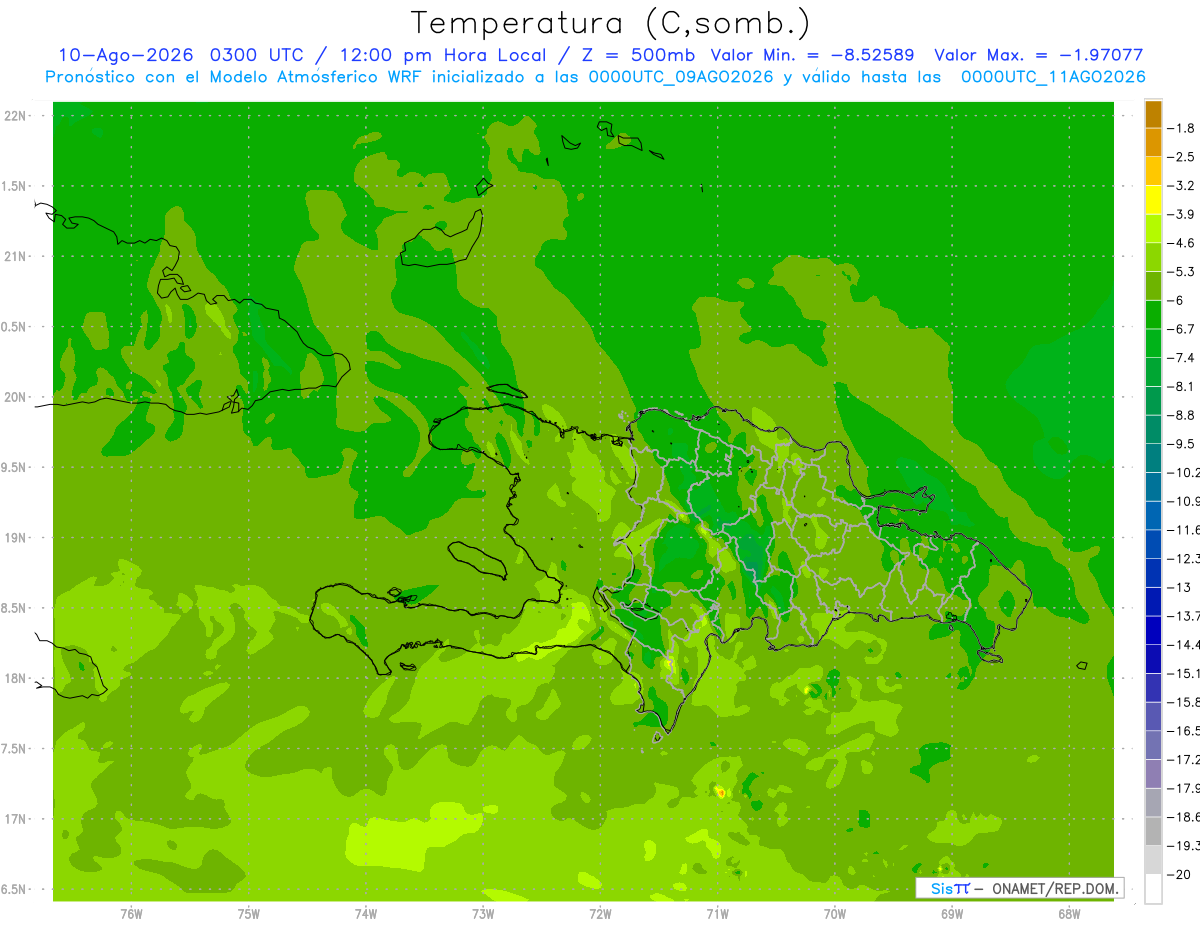The height and width of the screenshot is (927, 1200).
Task: Click the "-13" color scale label
Action: (x=1179, y=587)
